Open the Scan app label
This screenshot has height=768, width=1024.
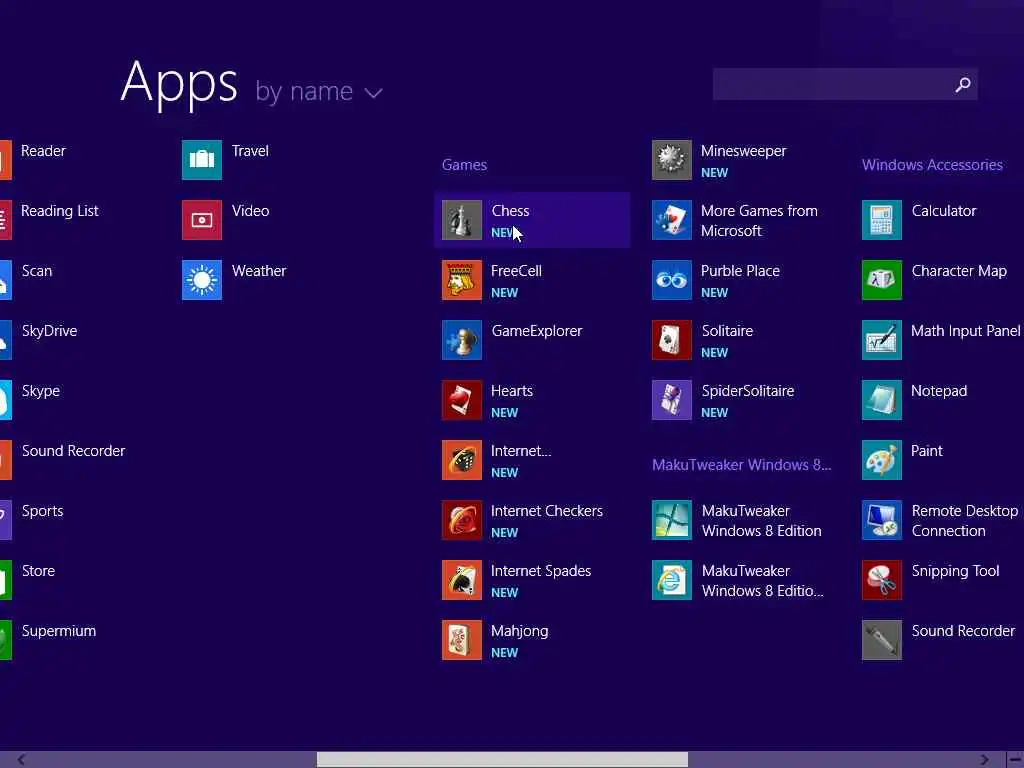(x=37, y=271)
